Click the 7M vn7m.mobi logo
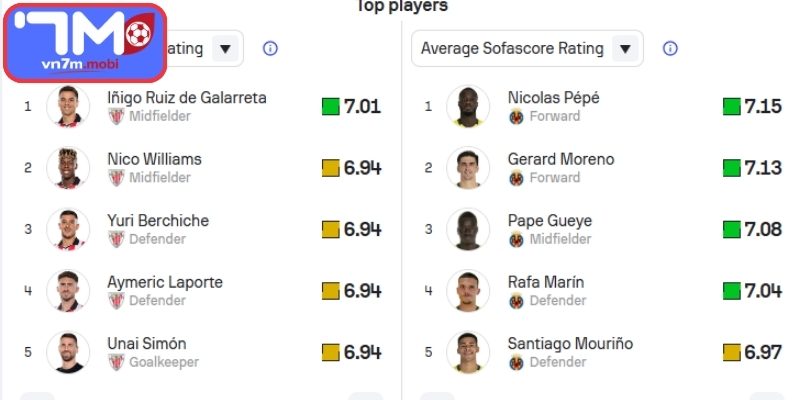This screenshot has height=400, width=800. tap(84, 43)
